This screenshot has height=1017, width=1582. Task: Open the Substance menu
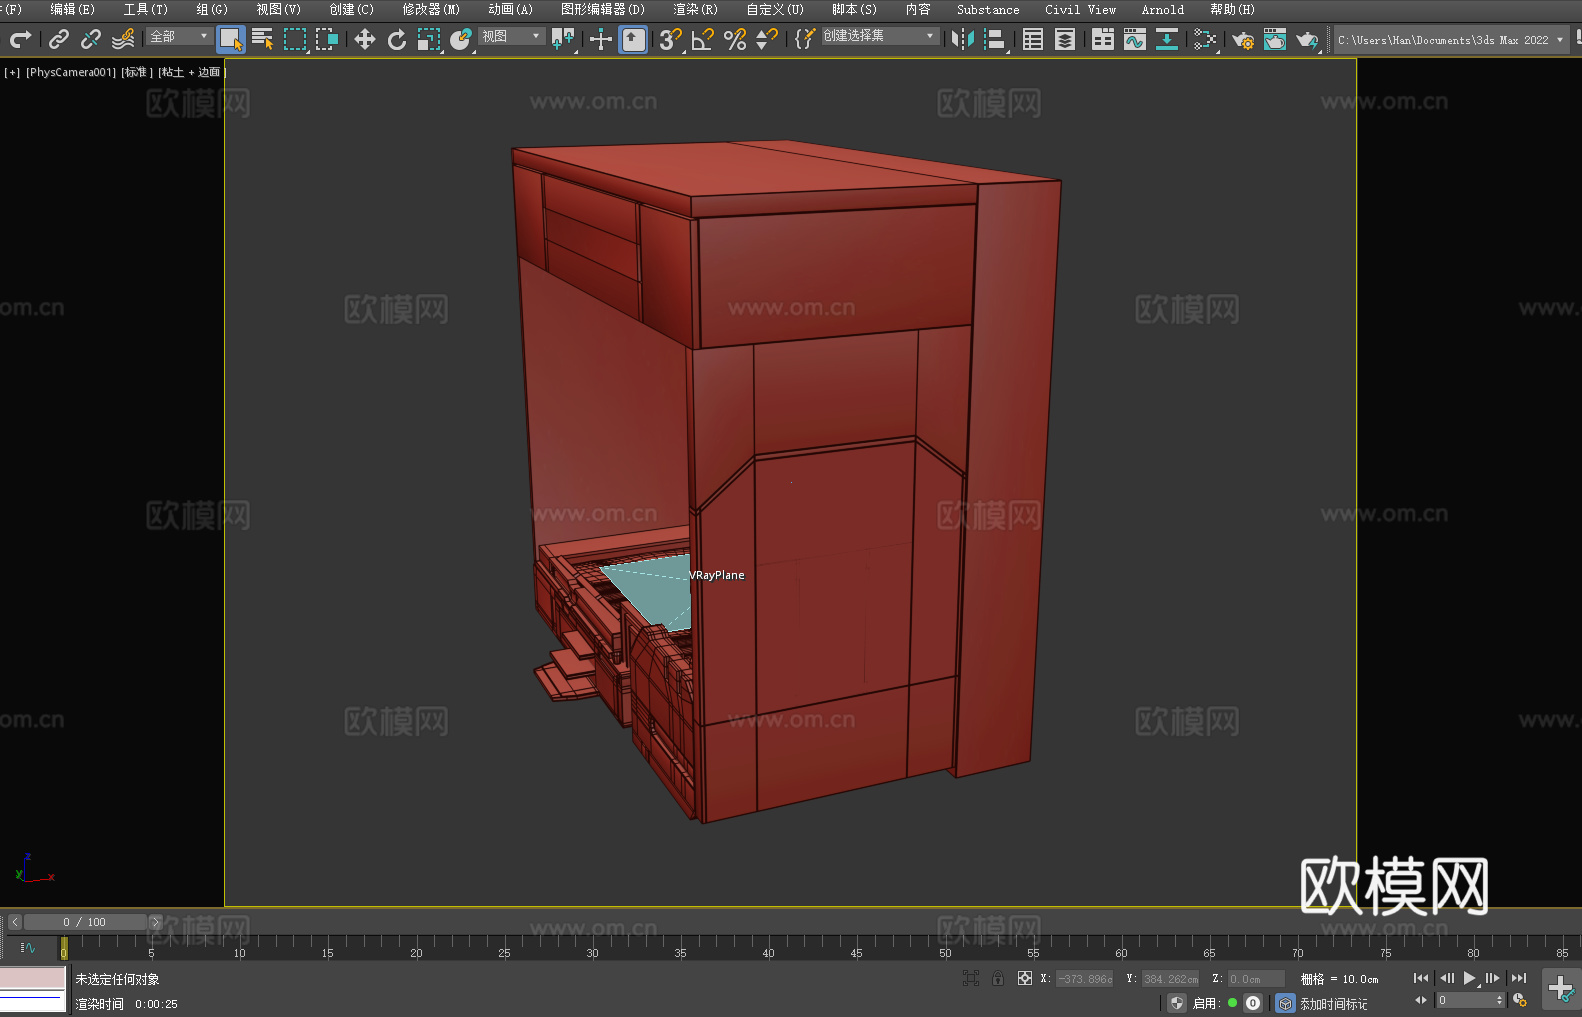point(988,9)
